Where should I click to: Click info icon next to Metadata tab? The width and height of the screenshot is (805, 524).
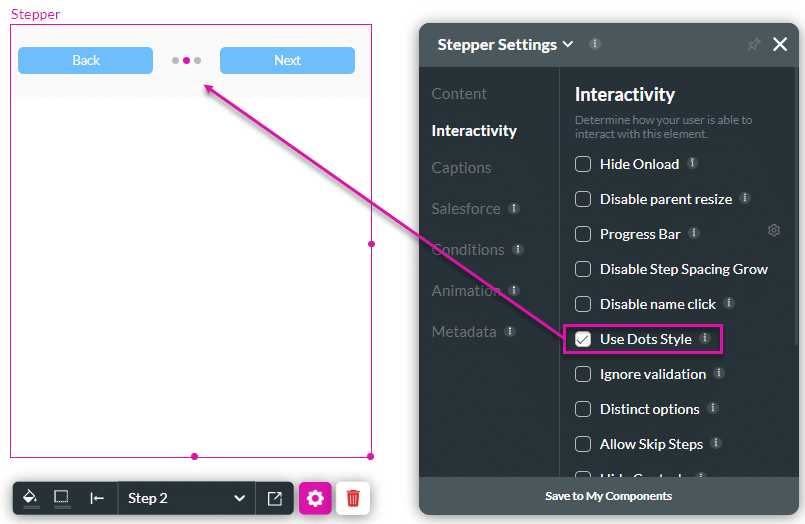509,331
